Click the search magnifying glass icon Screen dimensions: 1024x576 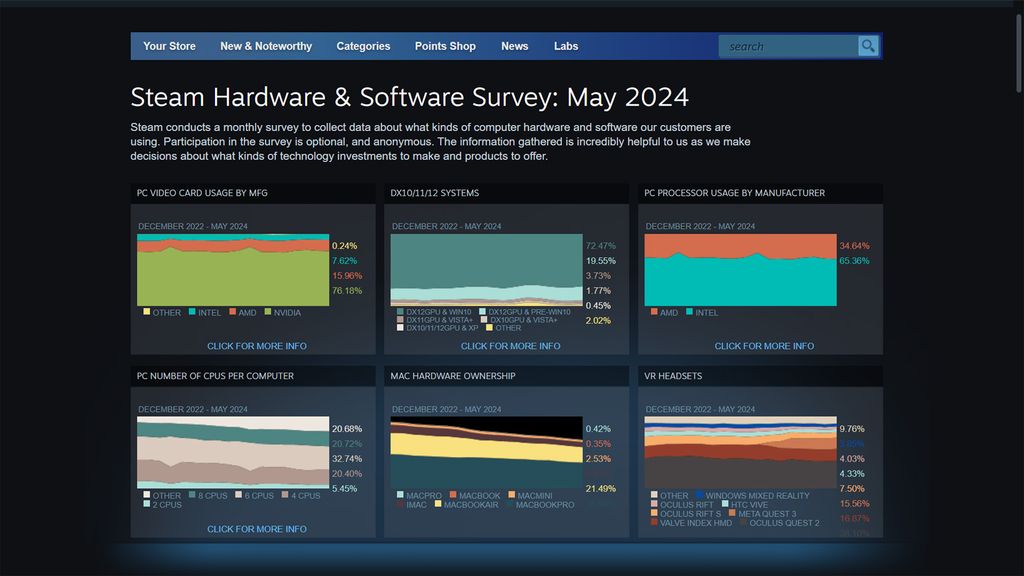(x=866, y=45)
